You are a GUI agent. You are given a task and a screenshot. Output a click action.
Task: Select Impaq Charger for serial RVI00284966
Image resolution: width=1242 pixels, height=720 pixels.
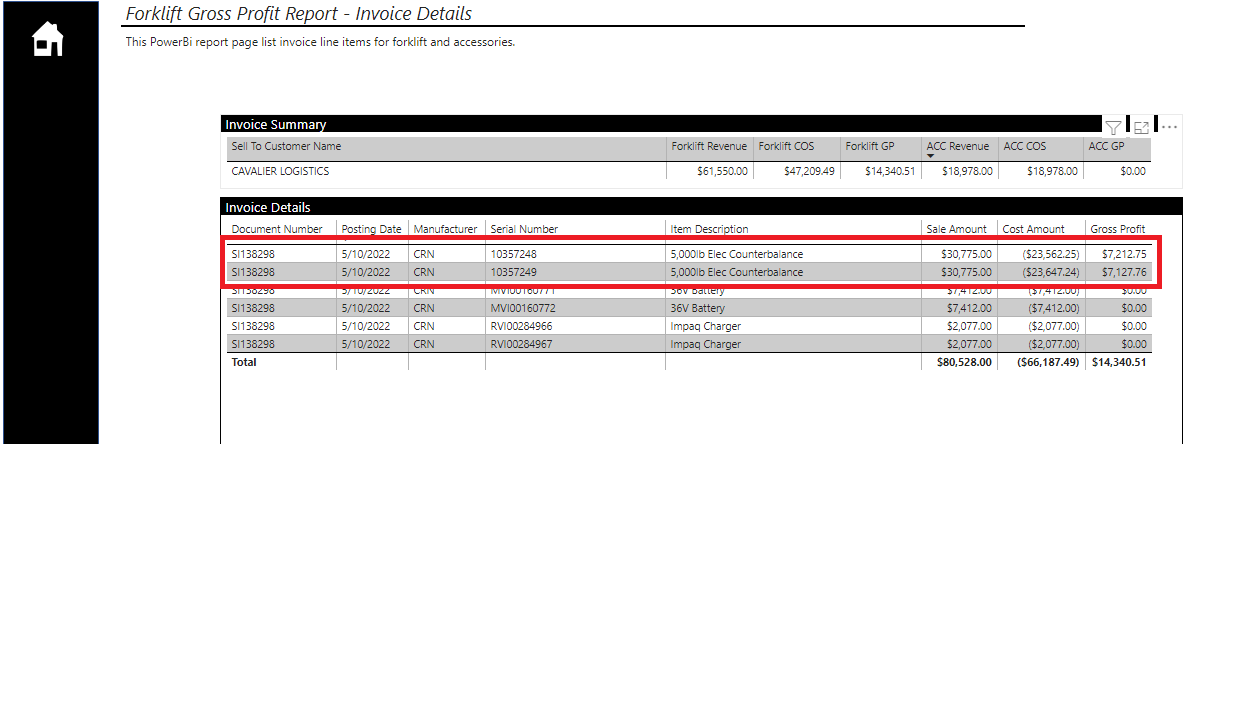click(706, 326)
